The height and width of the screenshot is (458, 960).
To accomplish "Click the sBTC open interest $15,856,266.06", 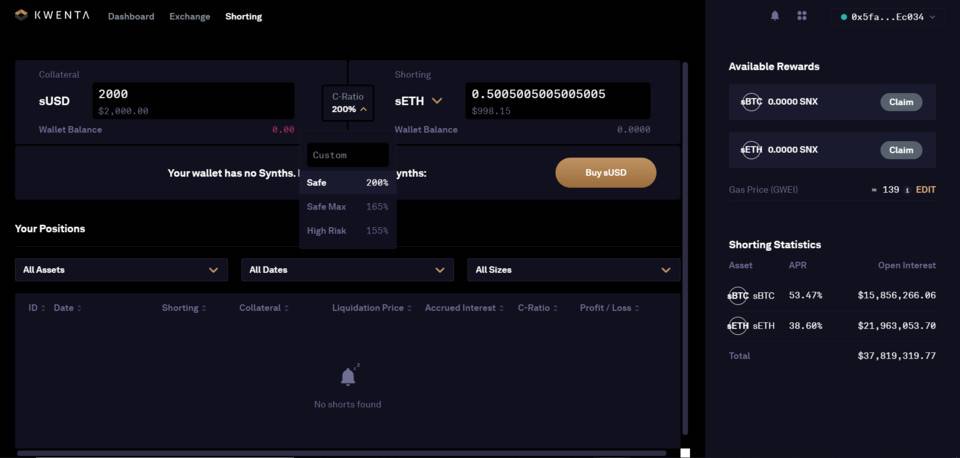I will pyautogui.click(x=897, y=296).
